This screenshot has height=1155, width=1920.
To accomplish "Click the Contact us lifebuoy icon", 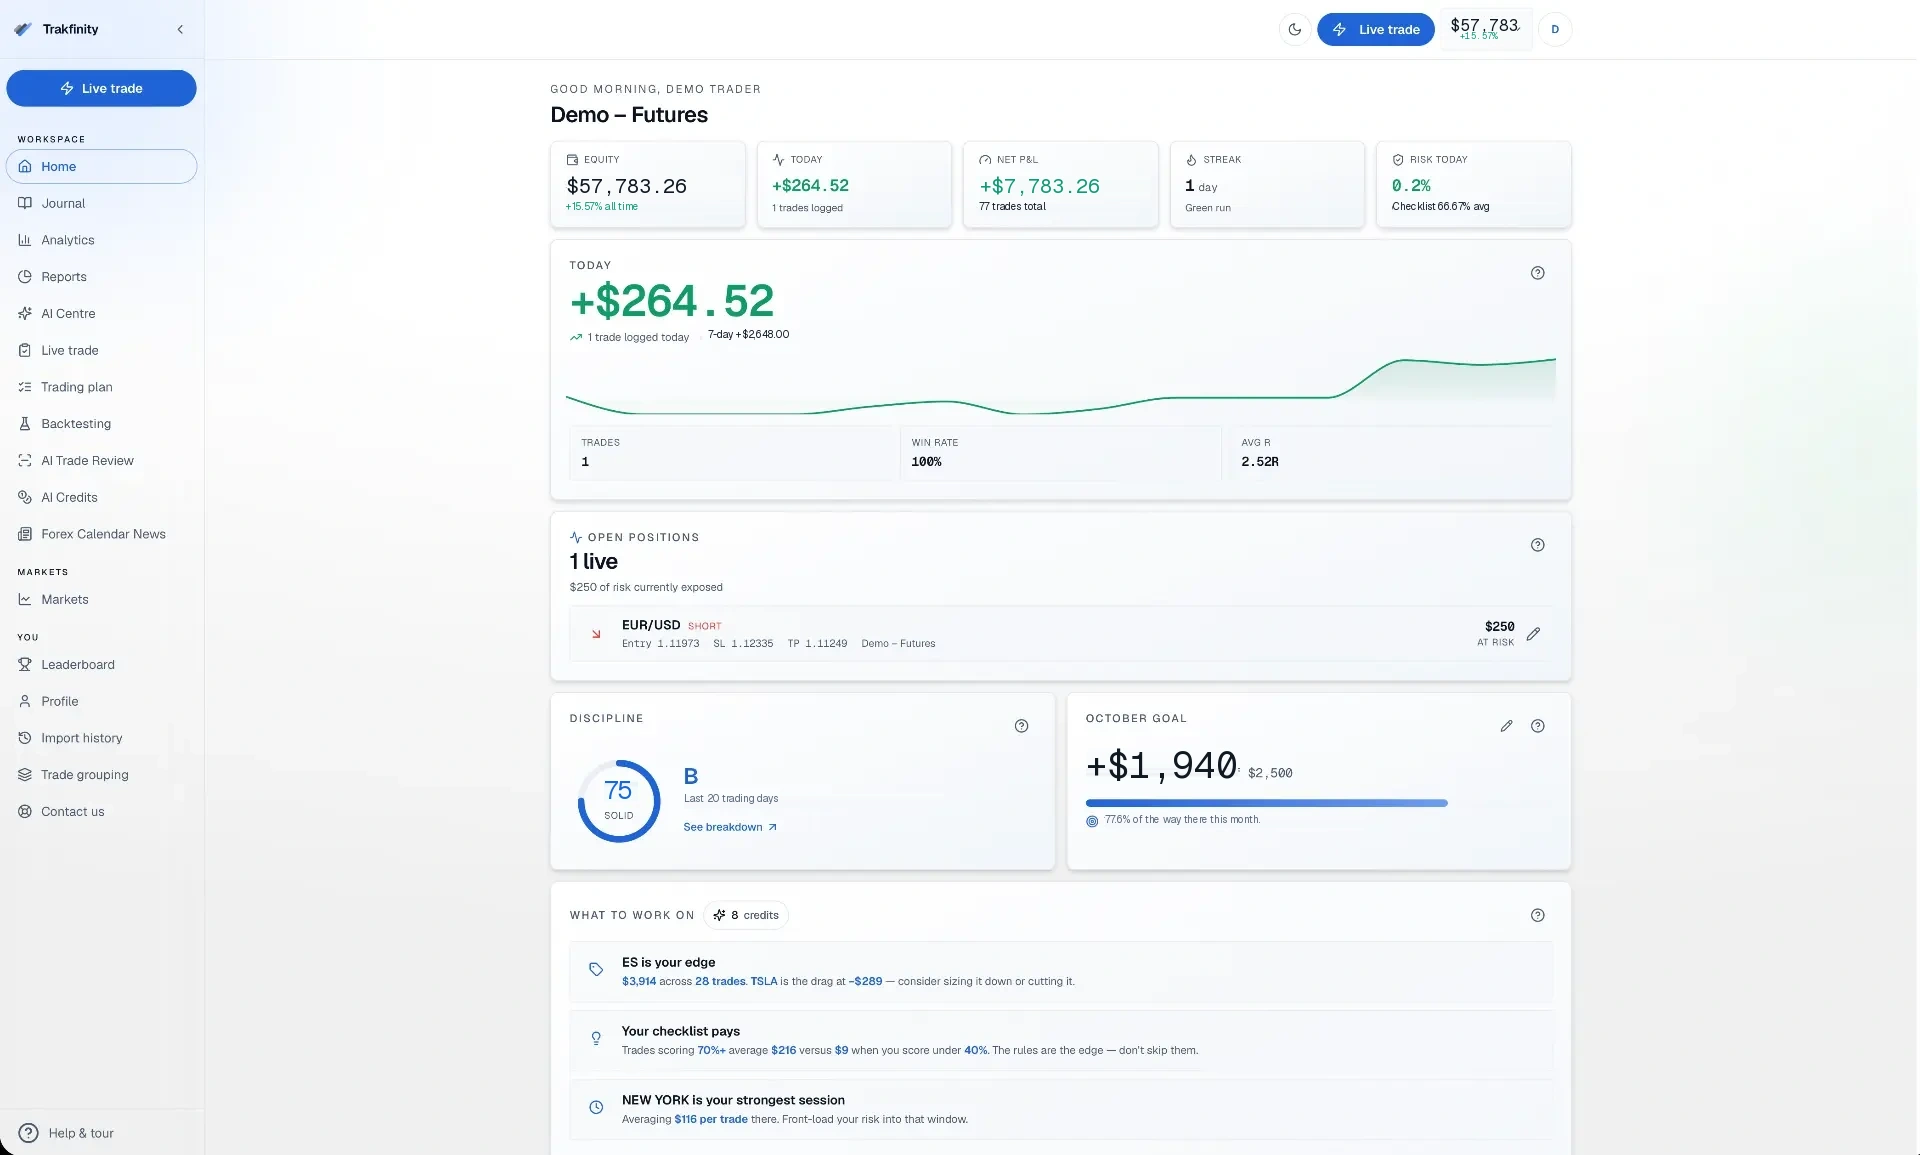I will click(x=25, y=811).
